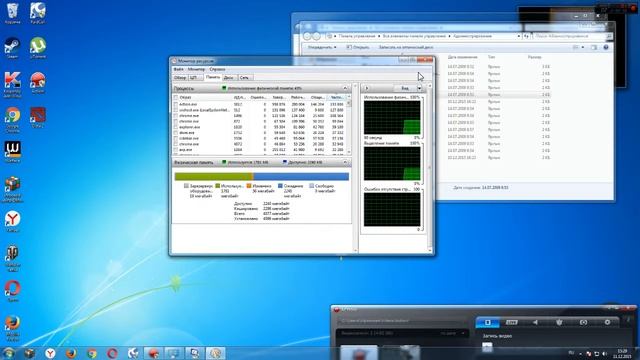Click process list vertical scrollbar

349,124
